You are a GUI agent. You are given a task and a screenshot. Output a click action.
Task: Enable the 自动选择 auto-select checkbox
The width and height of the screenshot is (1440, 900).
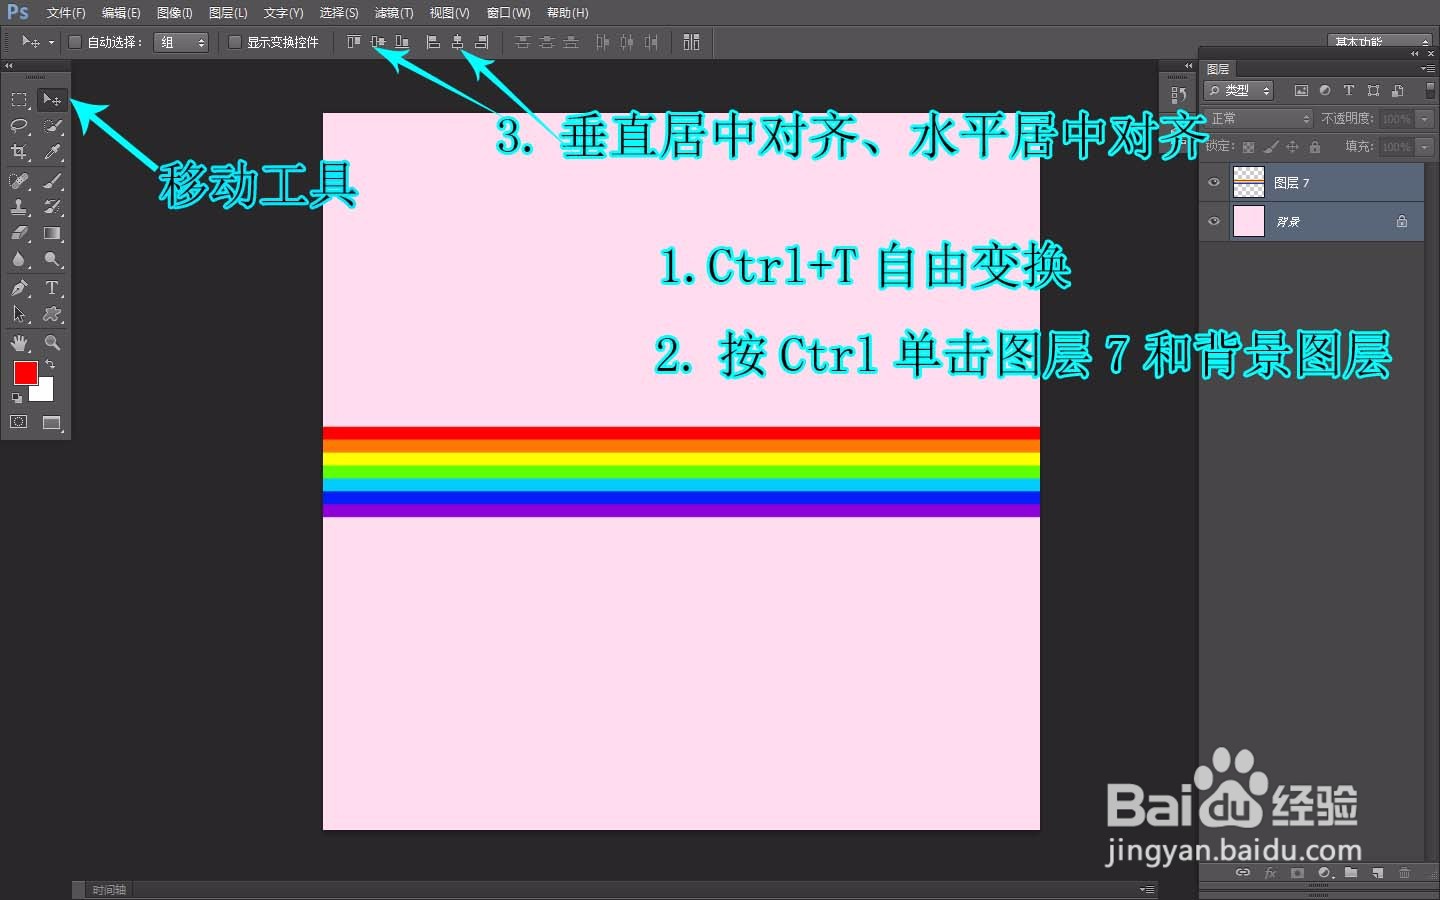(75, 42)
